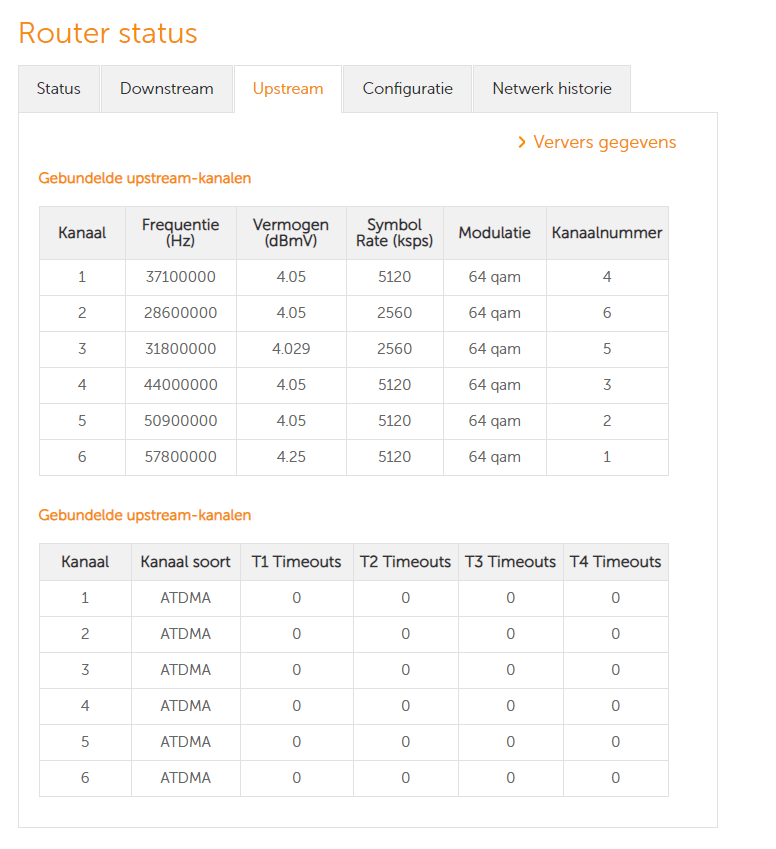This screenshot has width=776, height=849.
Task: Click the Vermogen (dBmV) column header
Action: click(x=291, y=233)
